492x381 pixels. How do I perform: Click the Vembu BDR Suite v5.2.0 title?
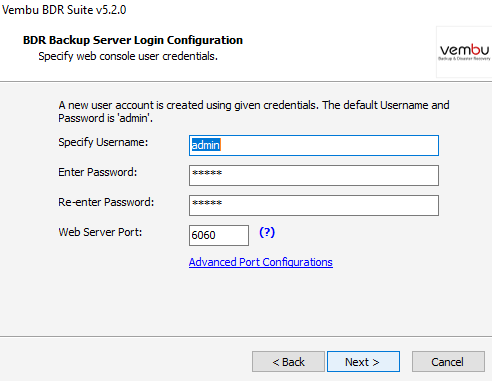click(64, 10)
